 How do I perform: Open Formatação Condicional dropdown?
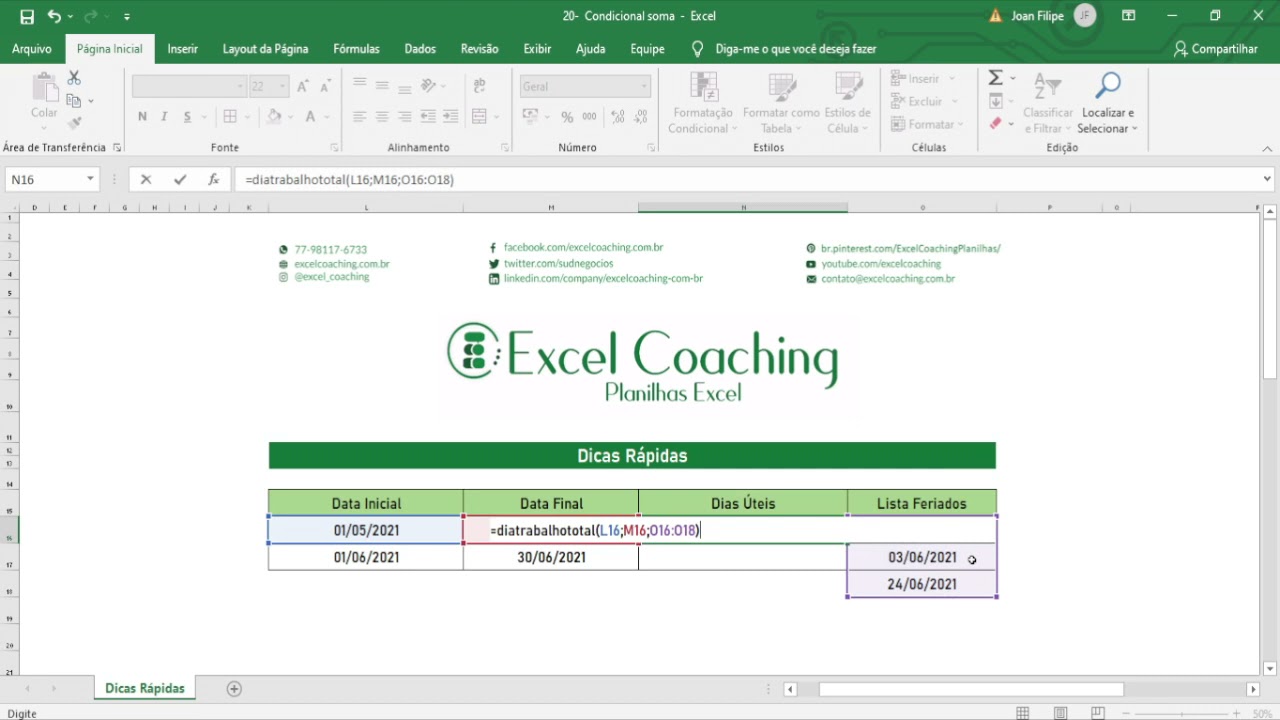(704, 103)
